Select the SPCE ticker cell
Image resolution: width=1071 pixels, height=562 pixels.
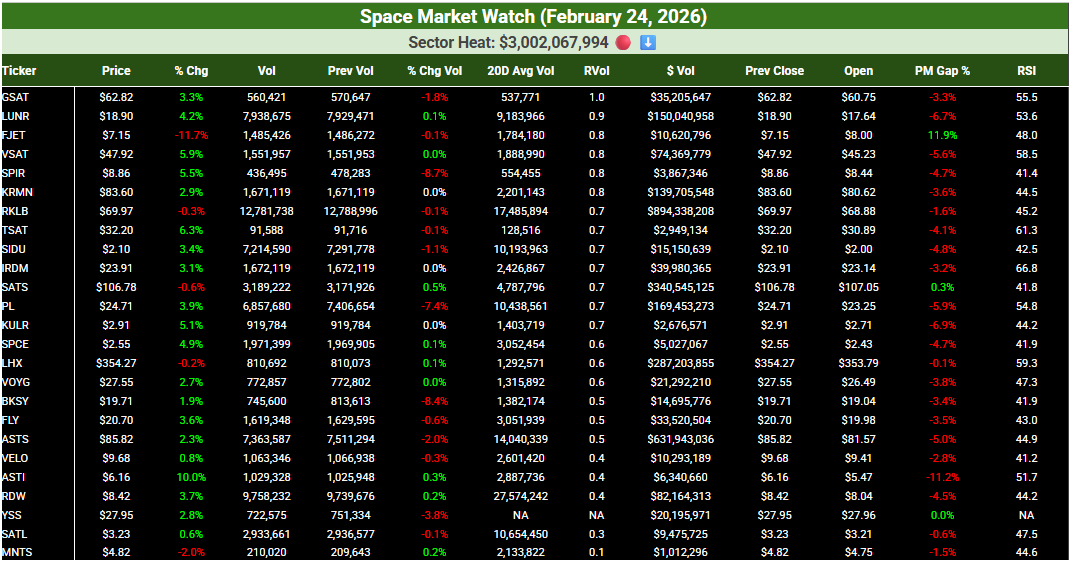(15, 344)
